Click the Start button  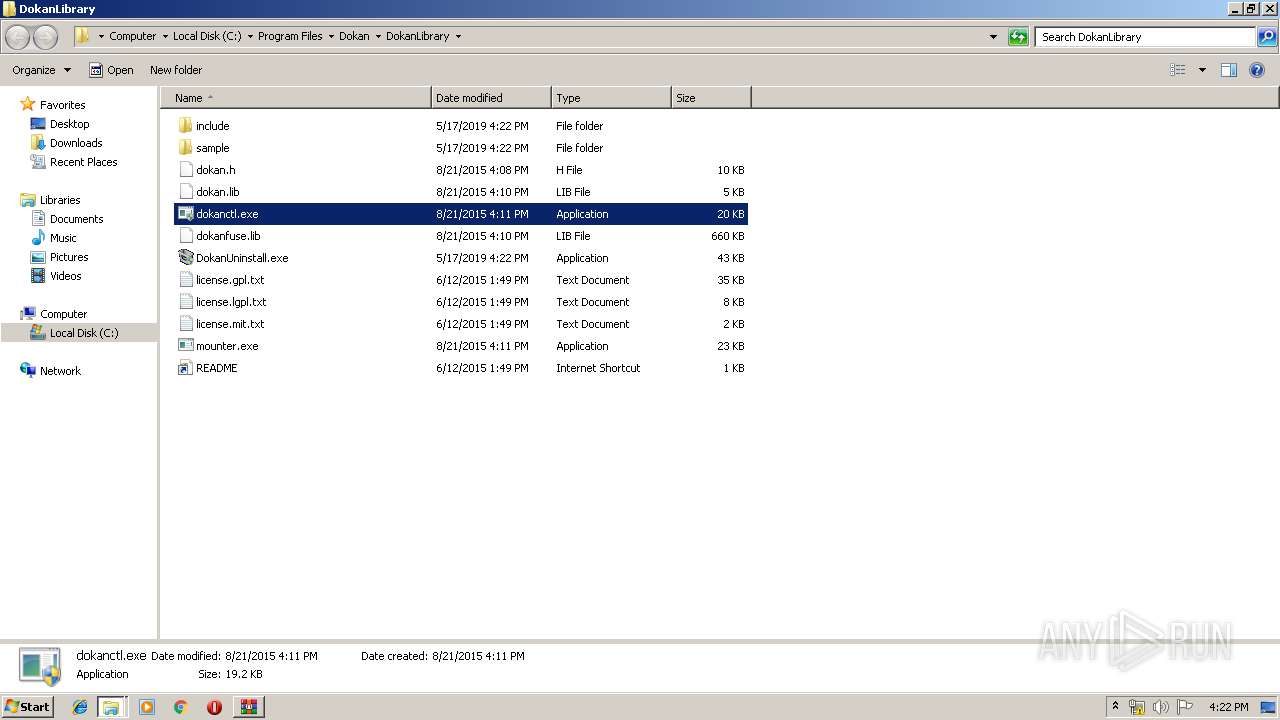pyautogui.click(x=28, y=706)
